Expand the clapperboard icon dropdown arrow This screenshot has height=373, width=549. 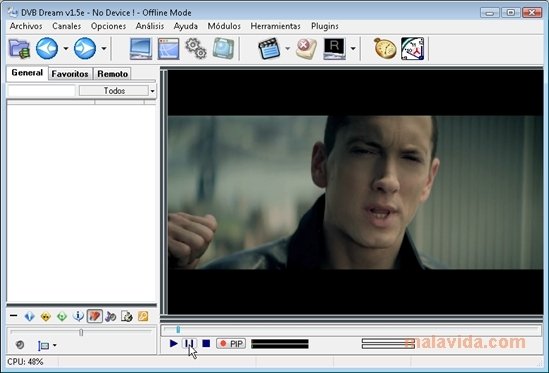coord(287,49)
